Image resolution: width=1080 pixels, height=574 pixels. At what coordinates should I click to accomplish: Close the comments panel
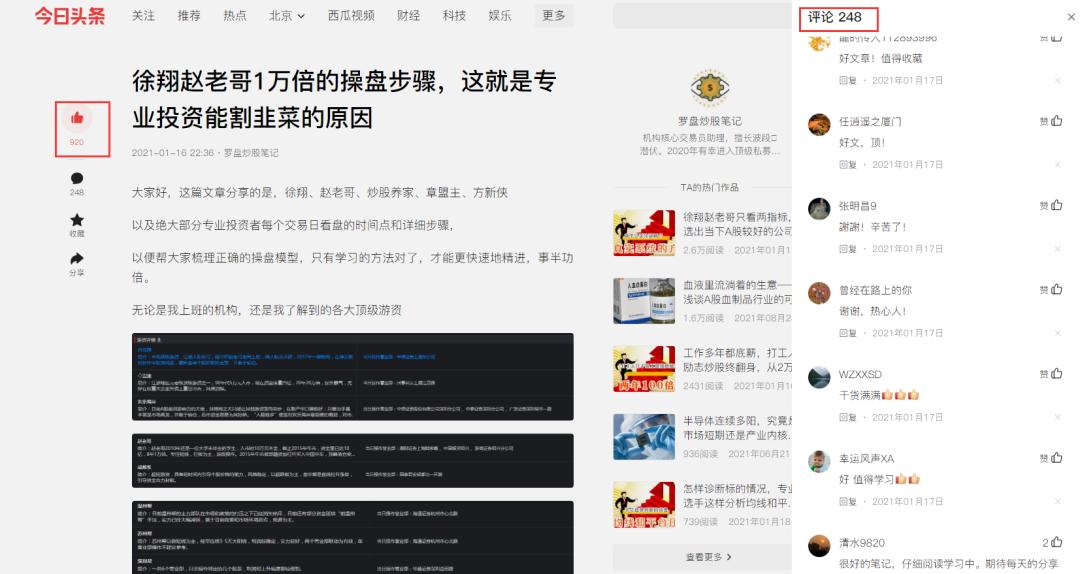point(1071,17)
